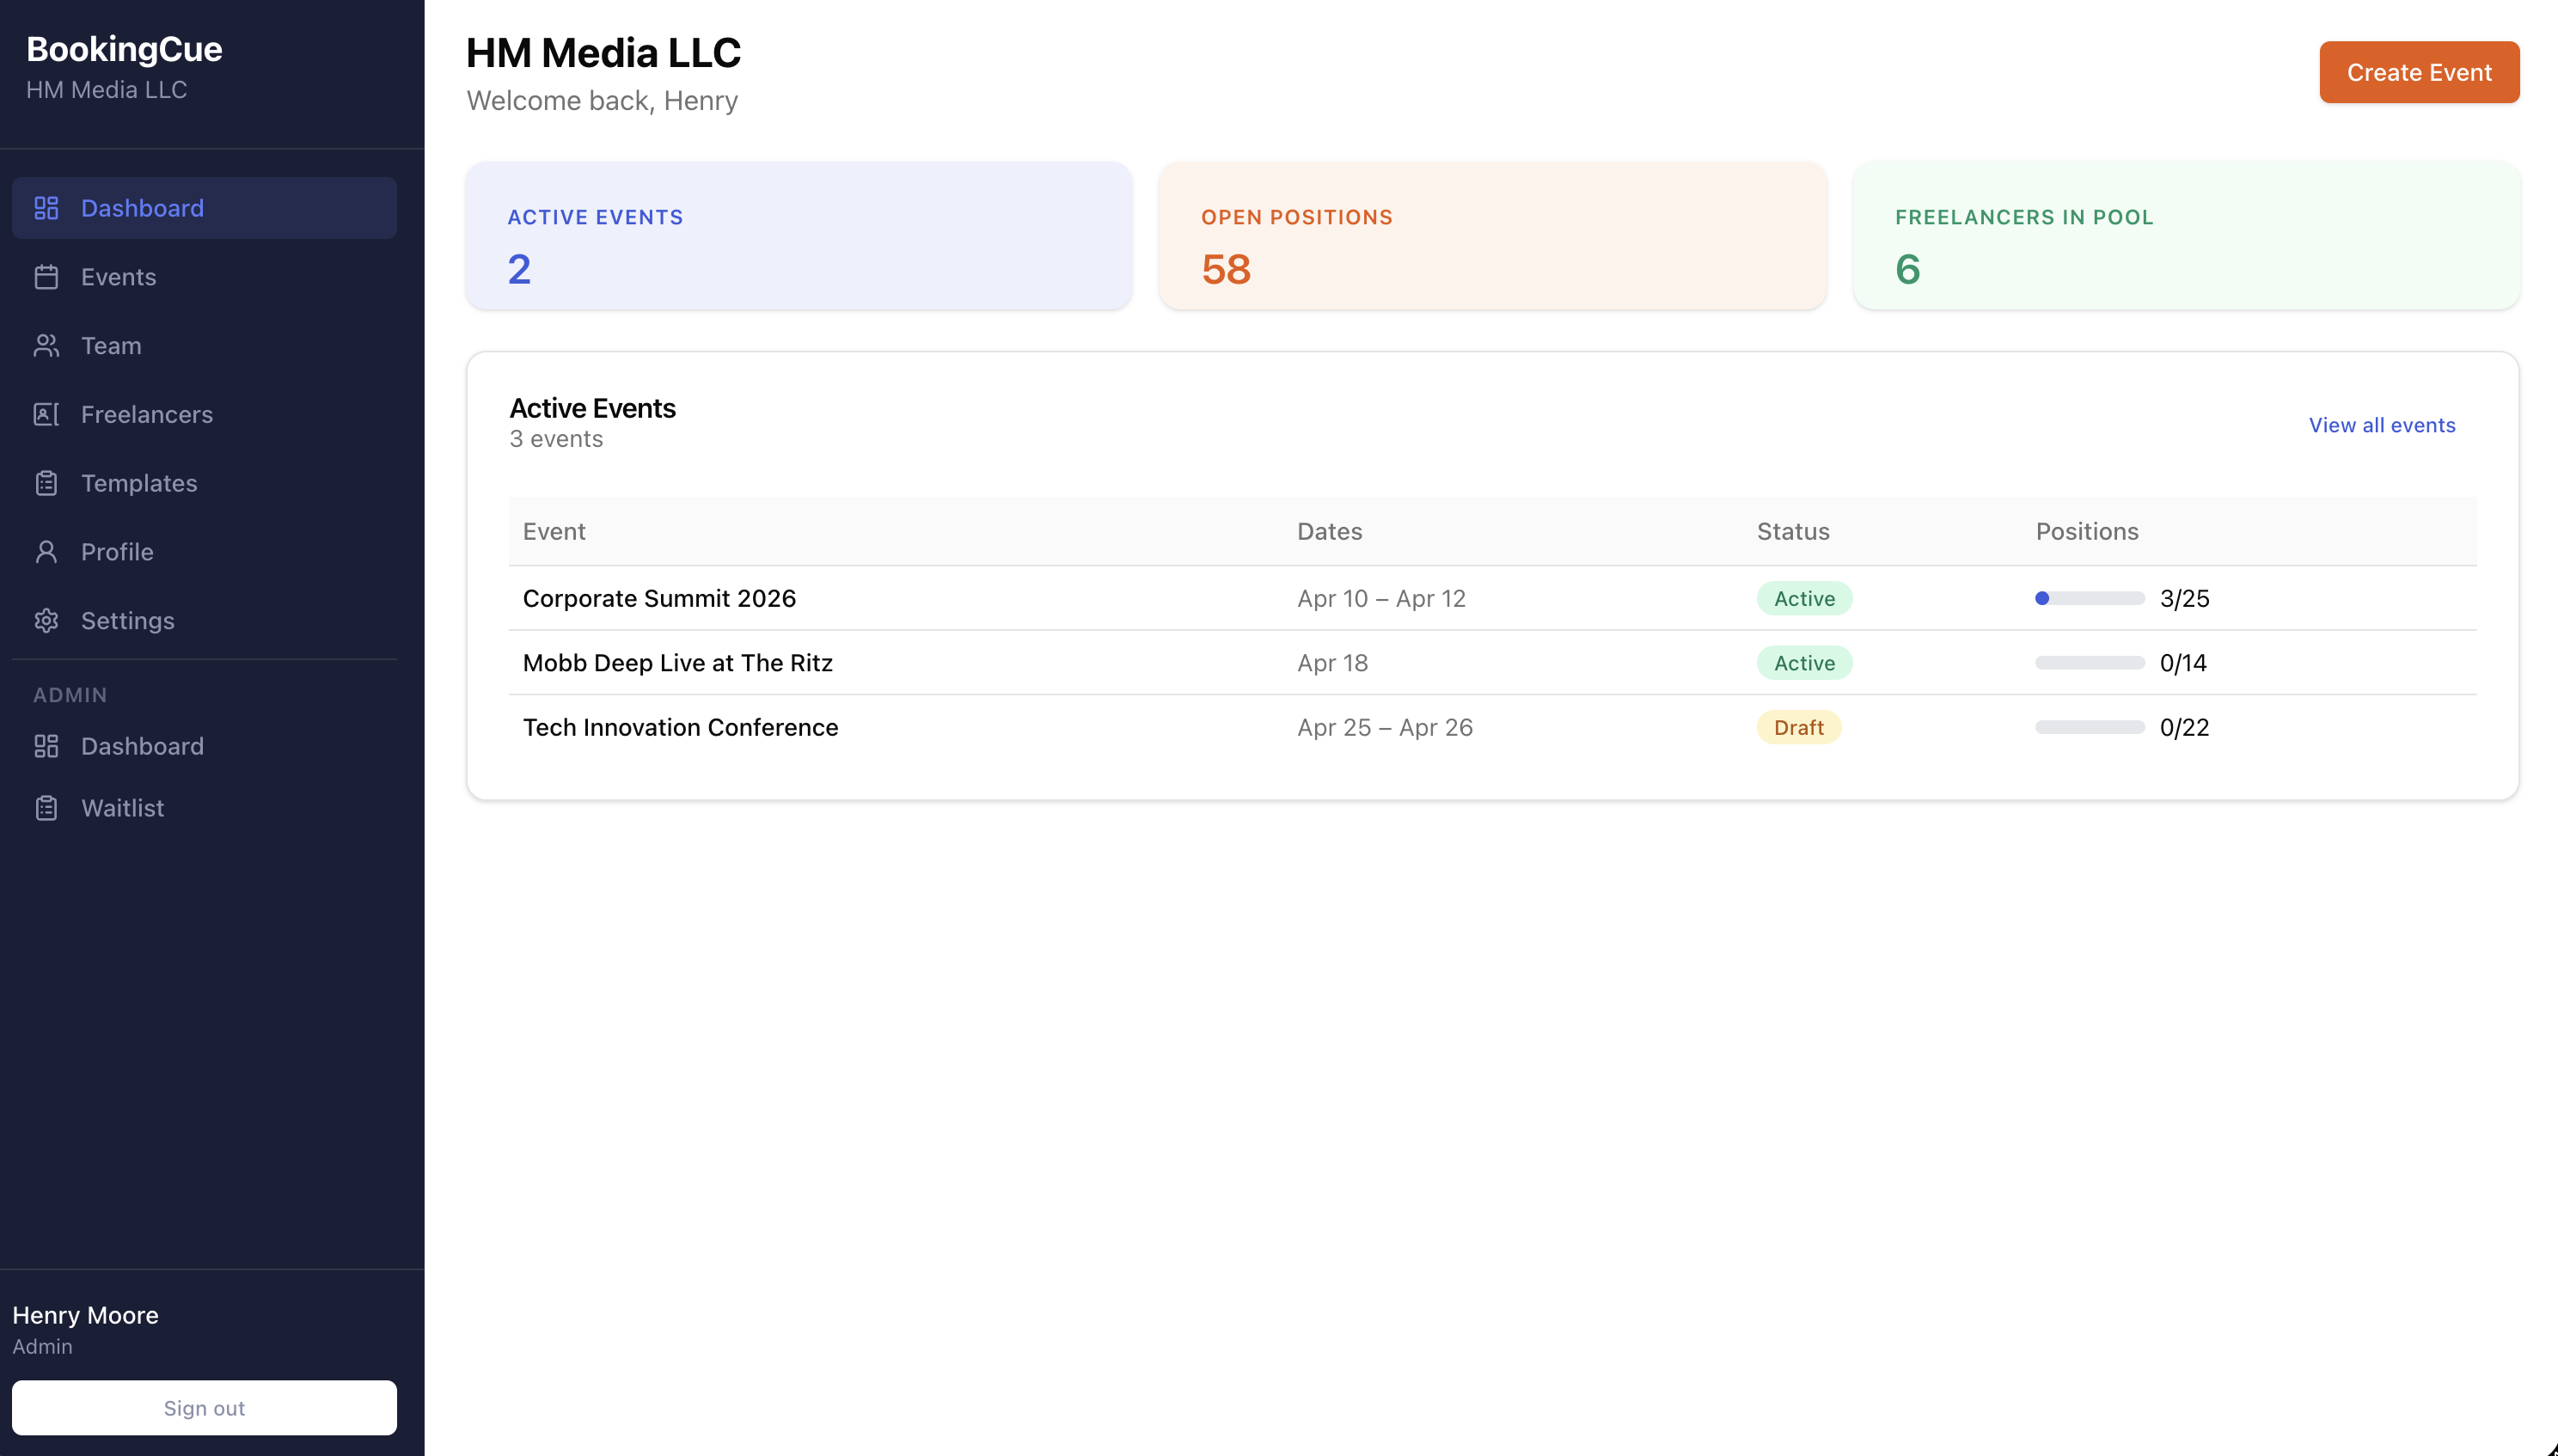2558x1456 pixels.
Task: Select the Dashboard grid icon in sidebar
Action: [47, 207]
